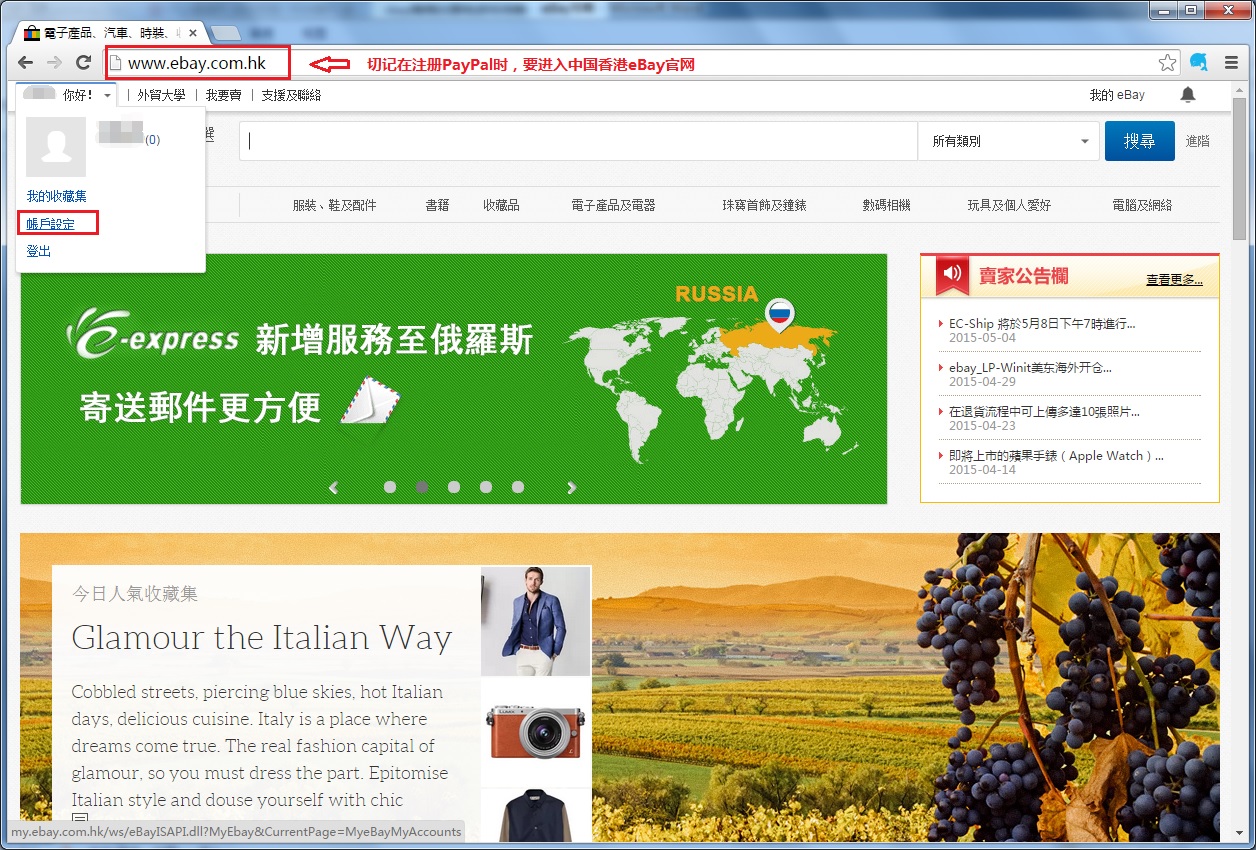Click the e-express Russia service banner
The image size is (1256, 850).
click(453, 379)
